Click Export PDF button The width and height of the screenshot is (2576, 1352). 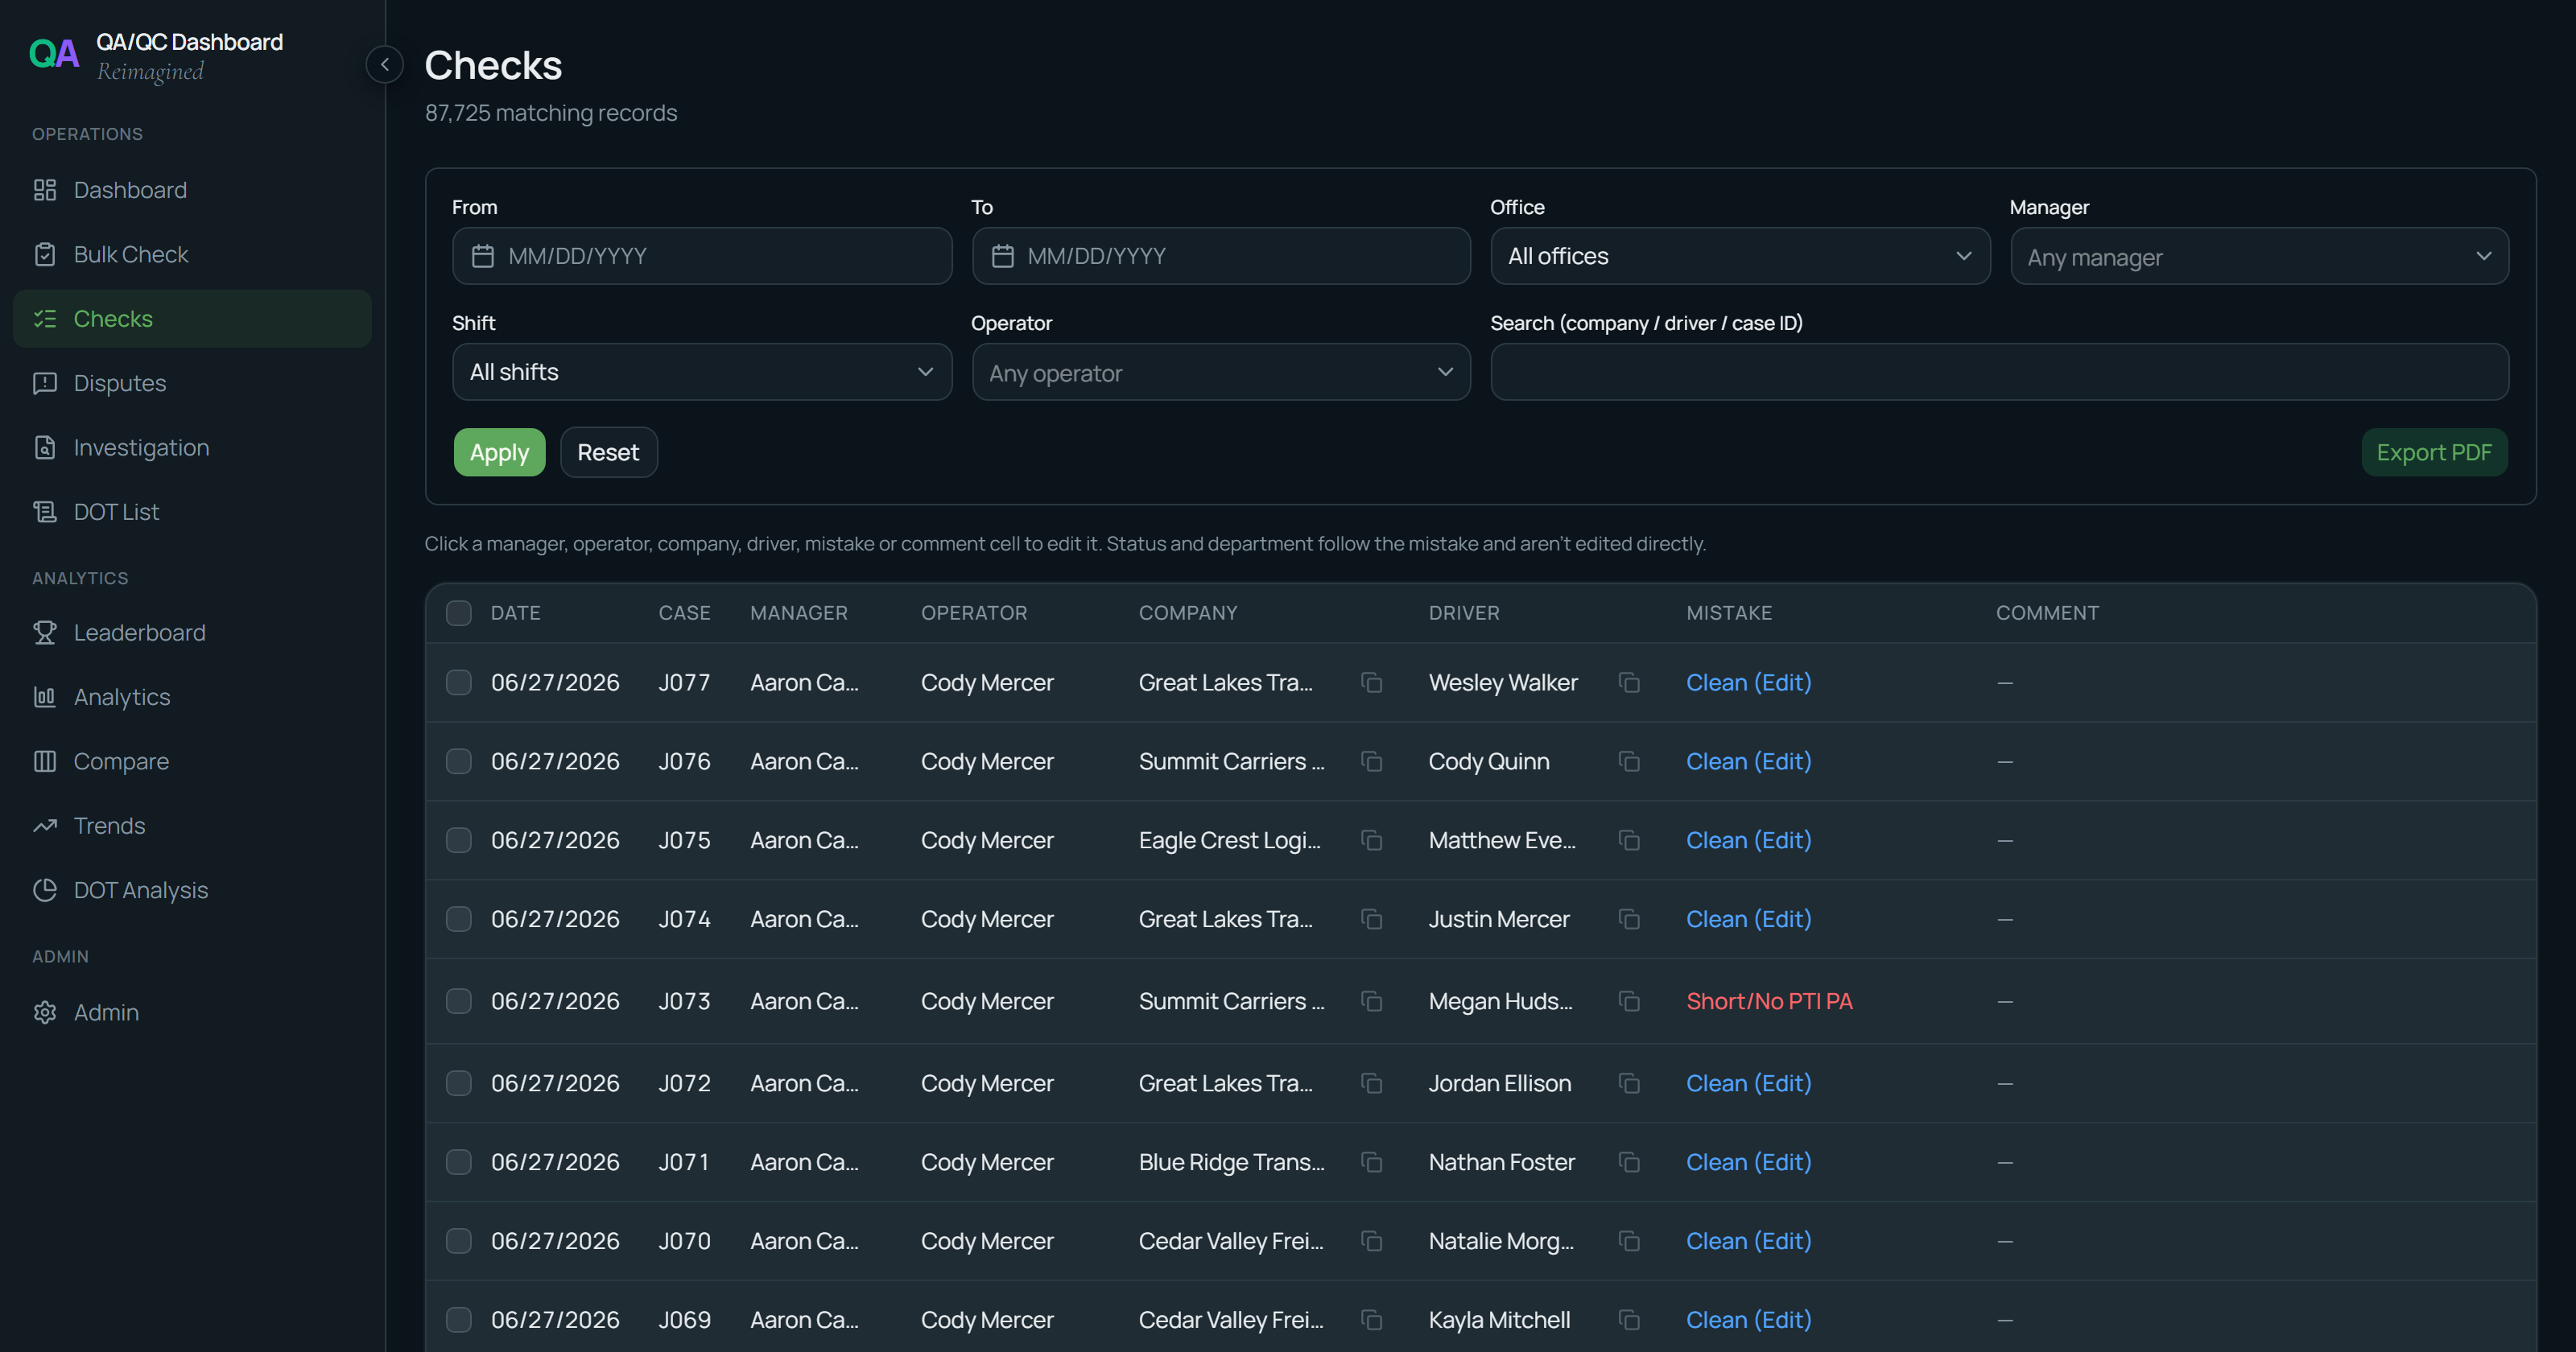[2434, 452]
